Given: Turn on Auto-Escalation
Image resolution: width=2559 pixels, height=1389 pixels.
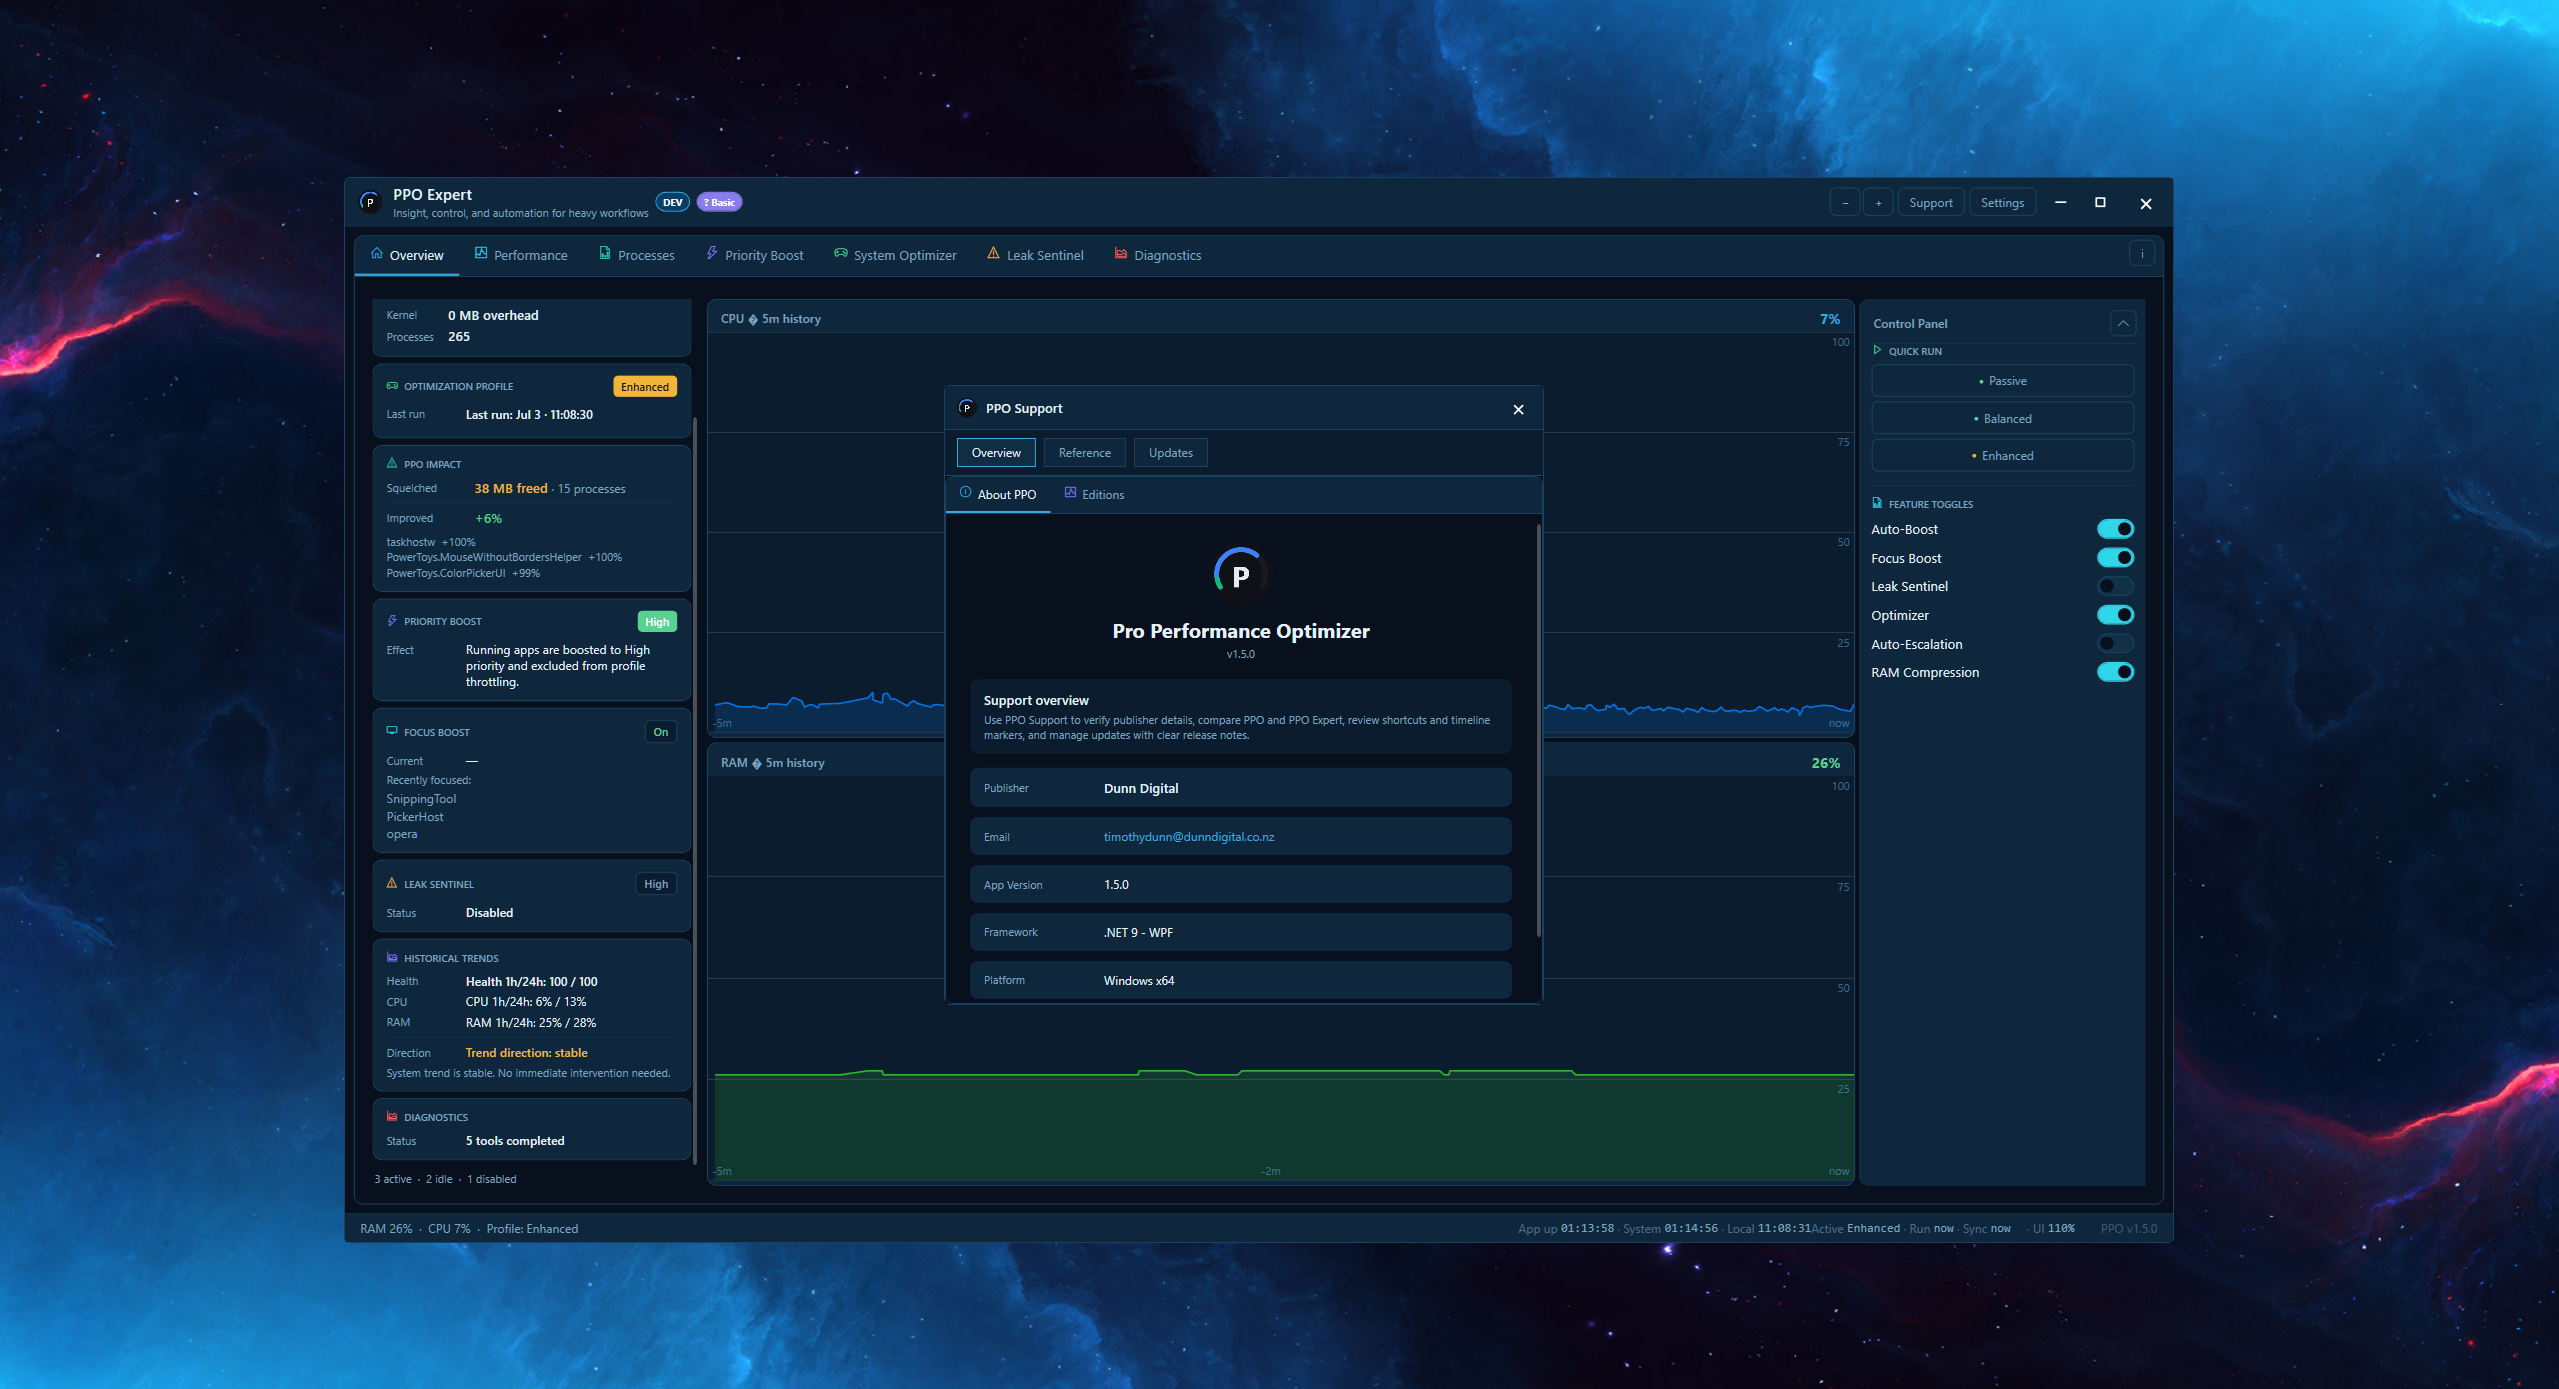Looking at the screenshot, I should (x=2115, y=644).
